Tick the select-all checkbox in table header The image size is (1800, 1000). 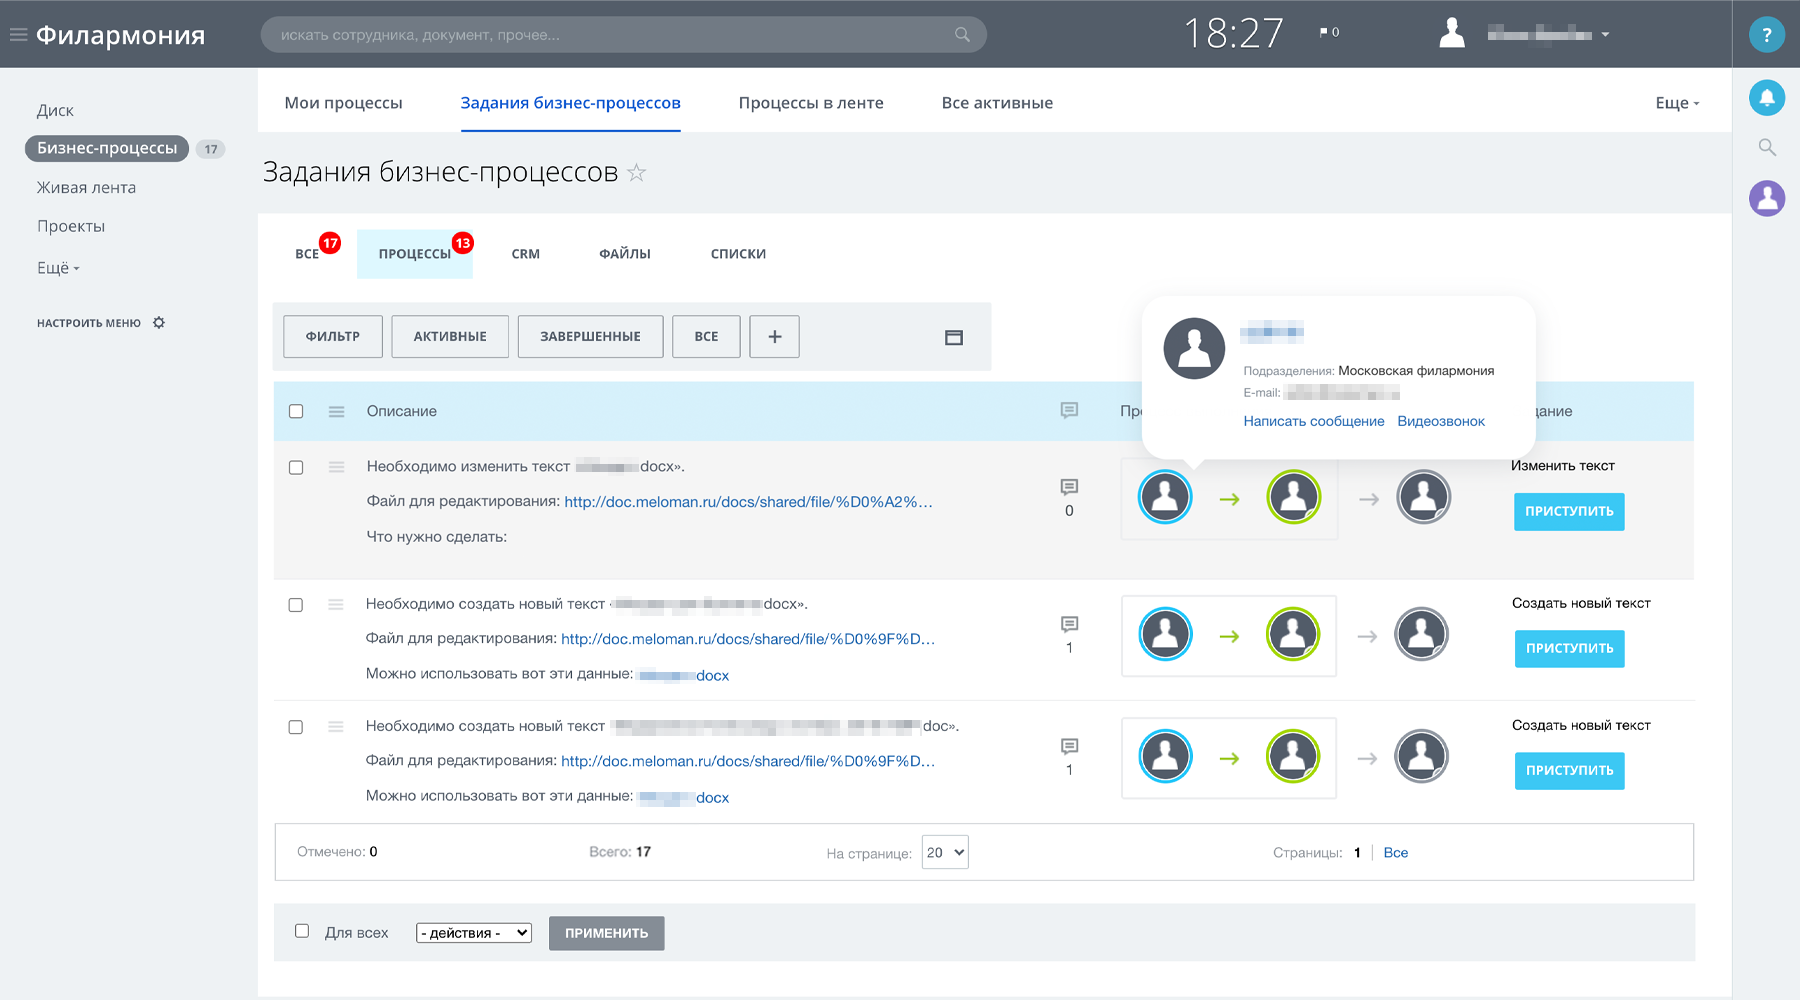pyautogui.click(x=296, y=411)
